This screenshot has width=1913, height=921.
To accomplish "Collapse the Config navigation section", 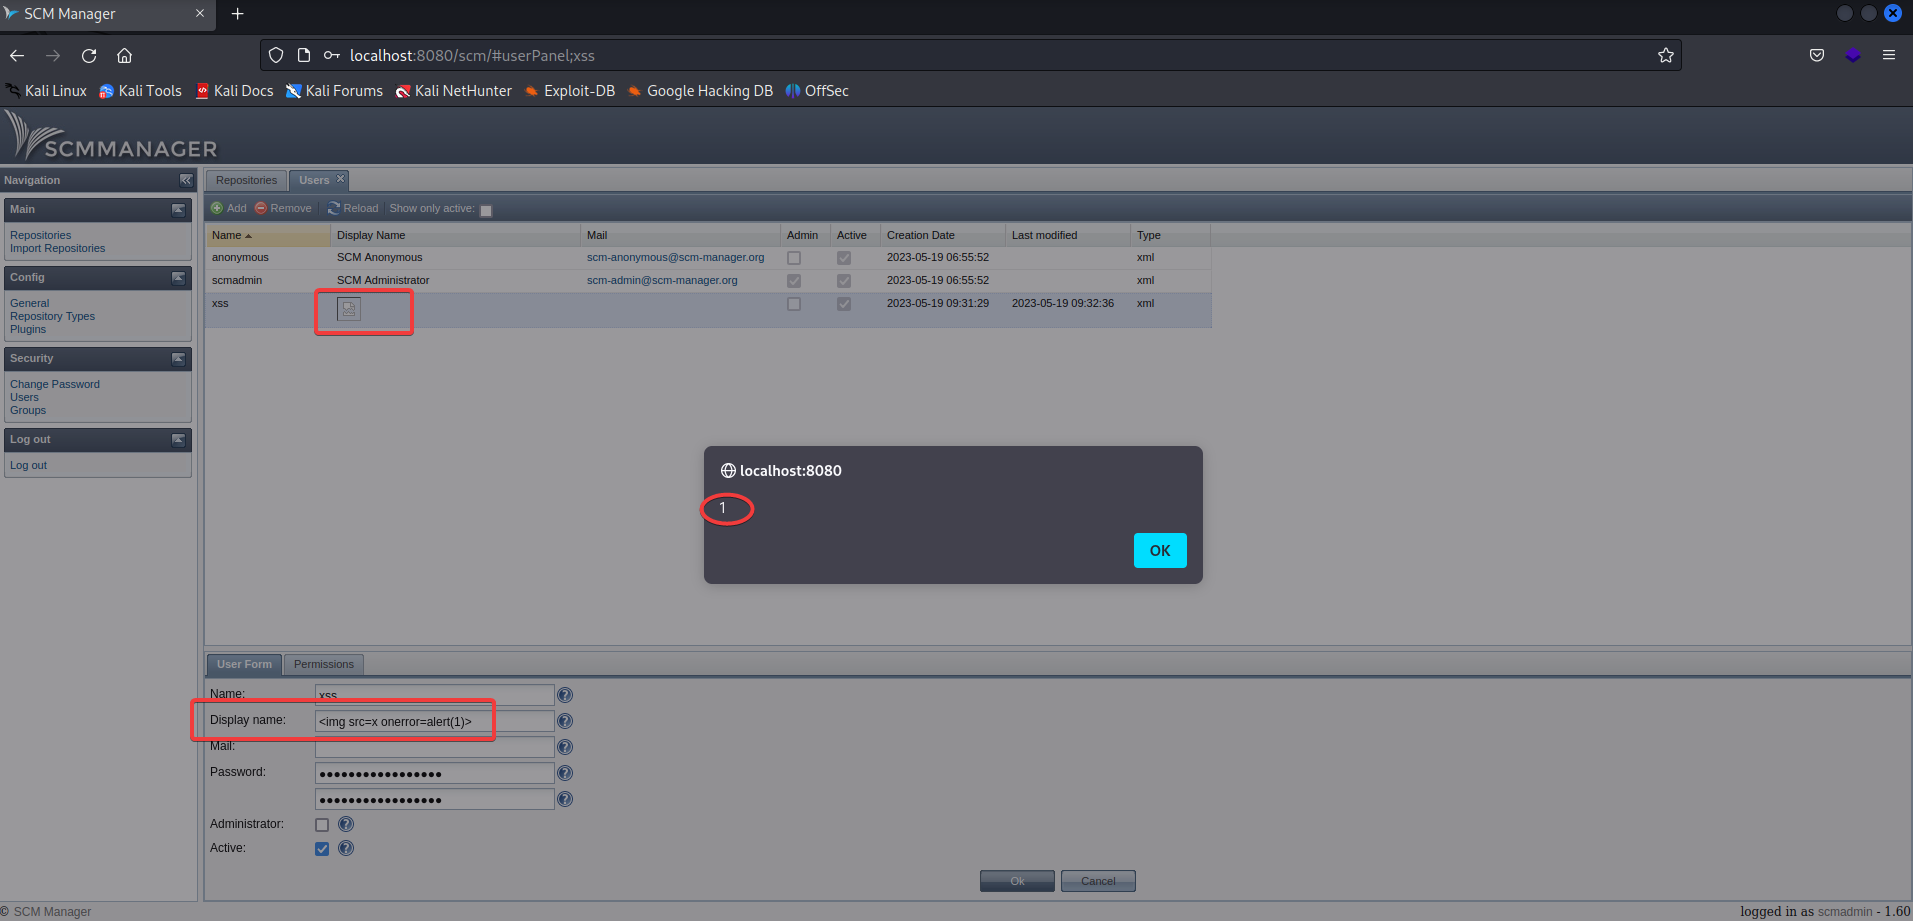I will click(x=178, y=278).
